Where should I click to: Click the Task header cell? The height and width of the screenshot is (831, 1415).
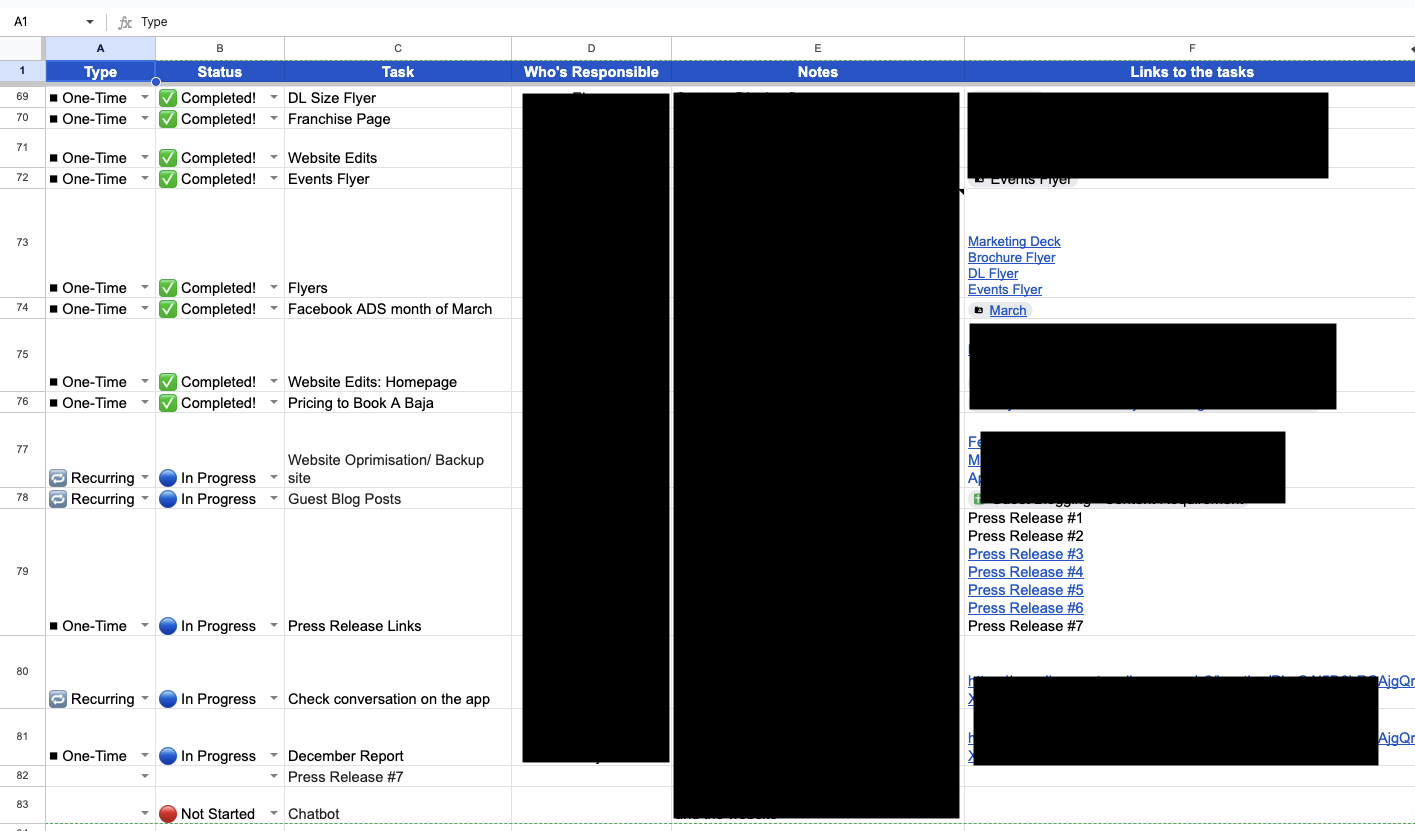click(x=398, y=72)
